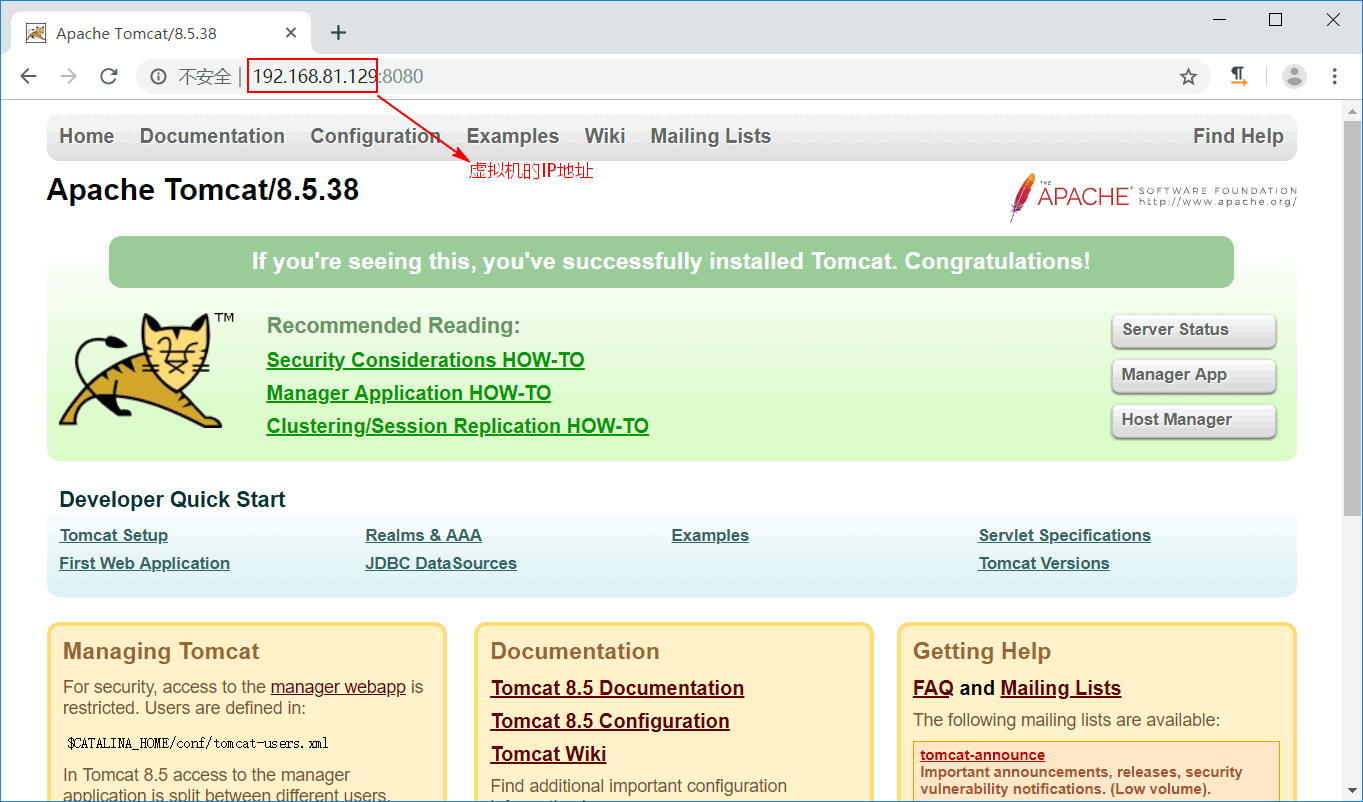Click the scrollbar down arrow
This screenshot has height=802, width=1363.
[1352, 791]
